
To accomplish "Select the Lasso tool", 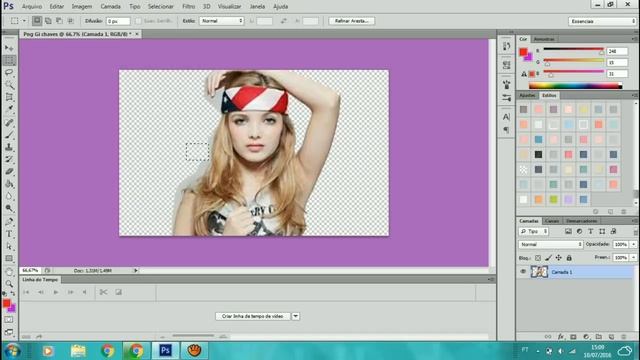I will click(9, 73).
